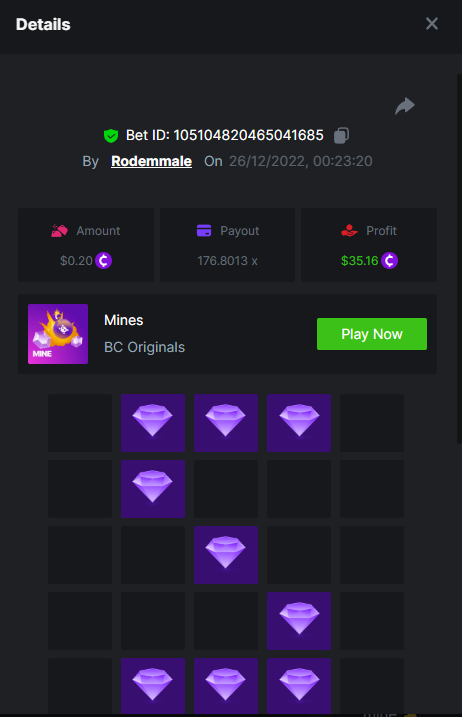Click the dialog's vertical scrollbar

[459, 259]
